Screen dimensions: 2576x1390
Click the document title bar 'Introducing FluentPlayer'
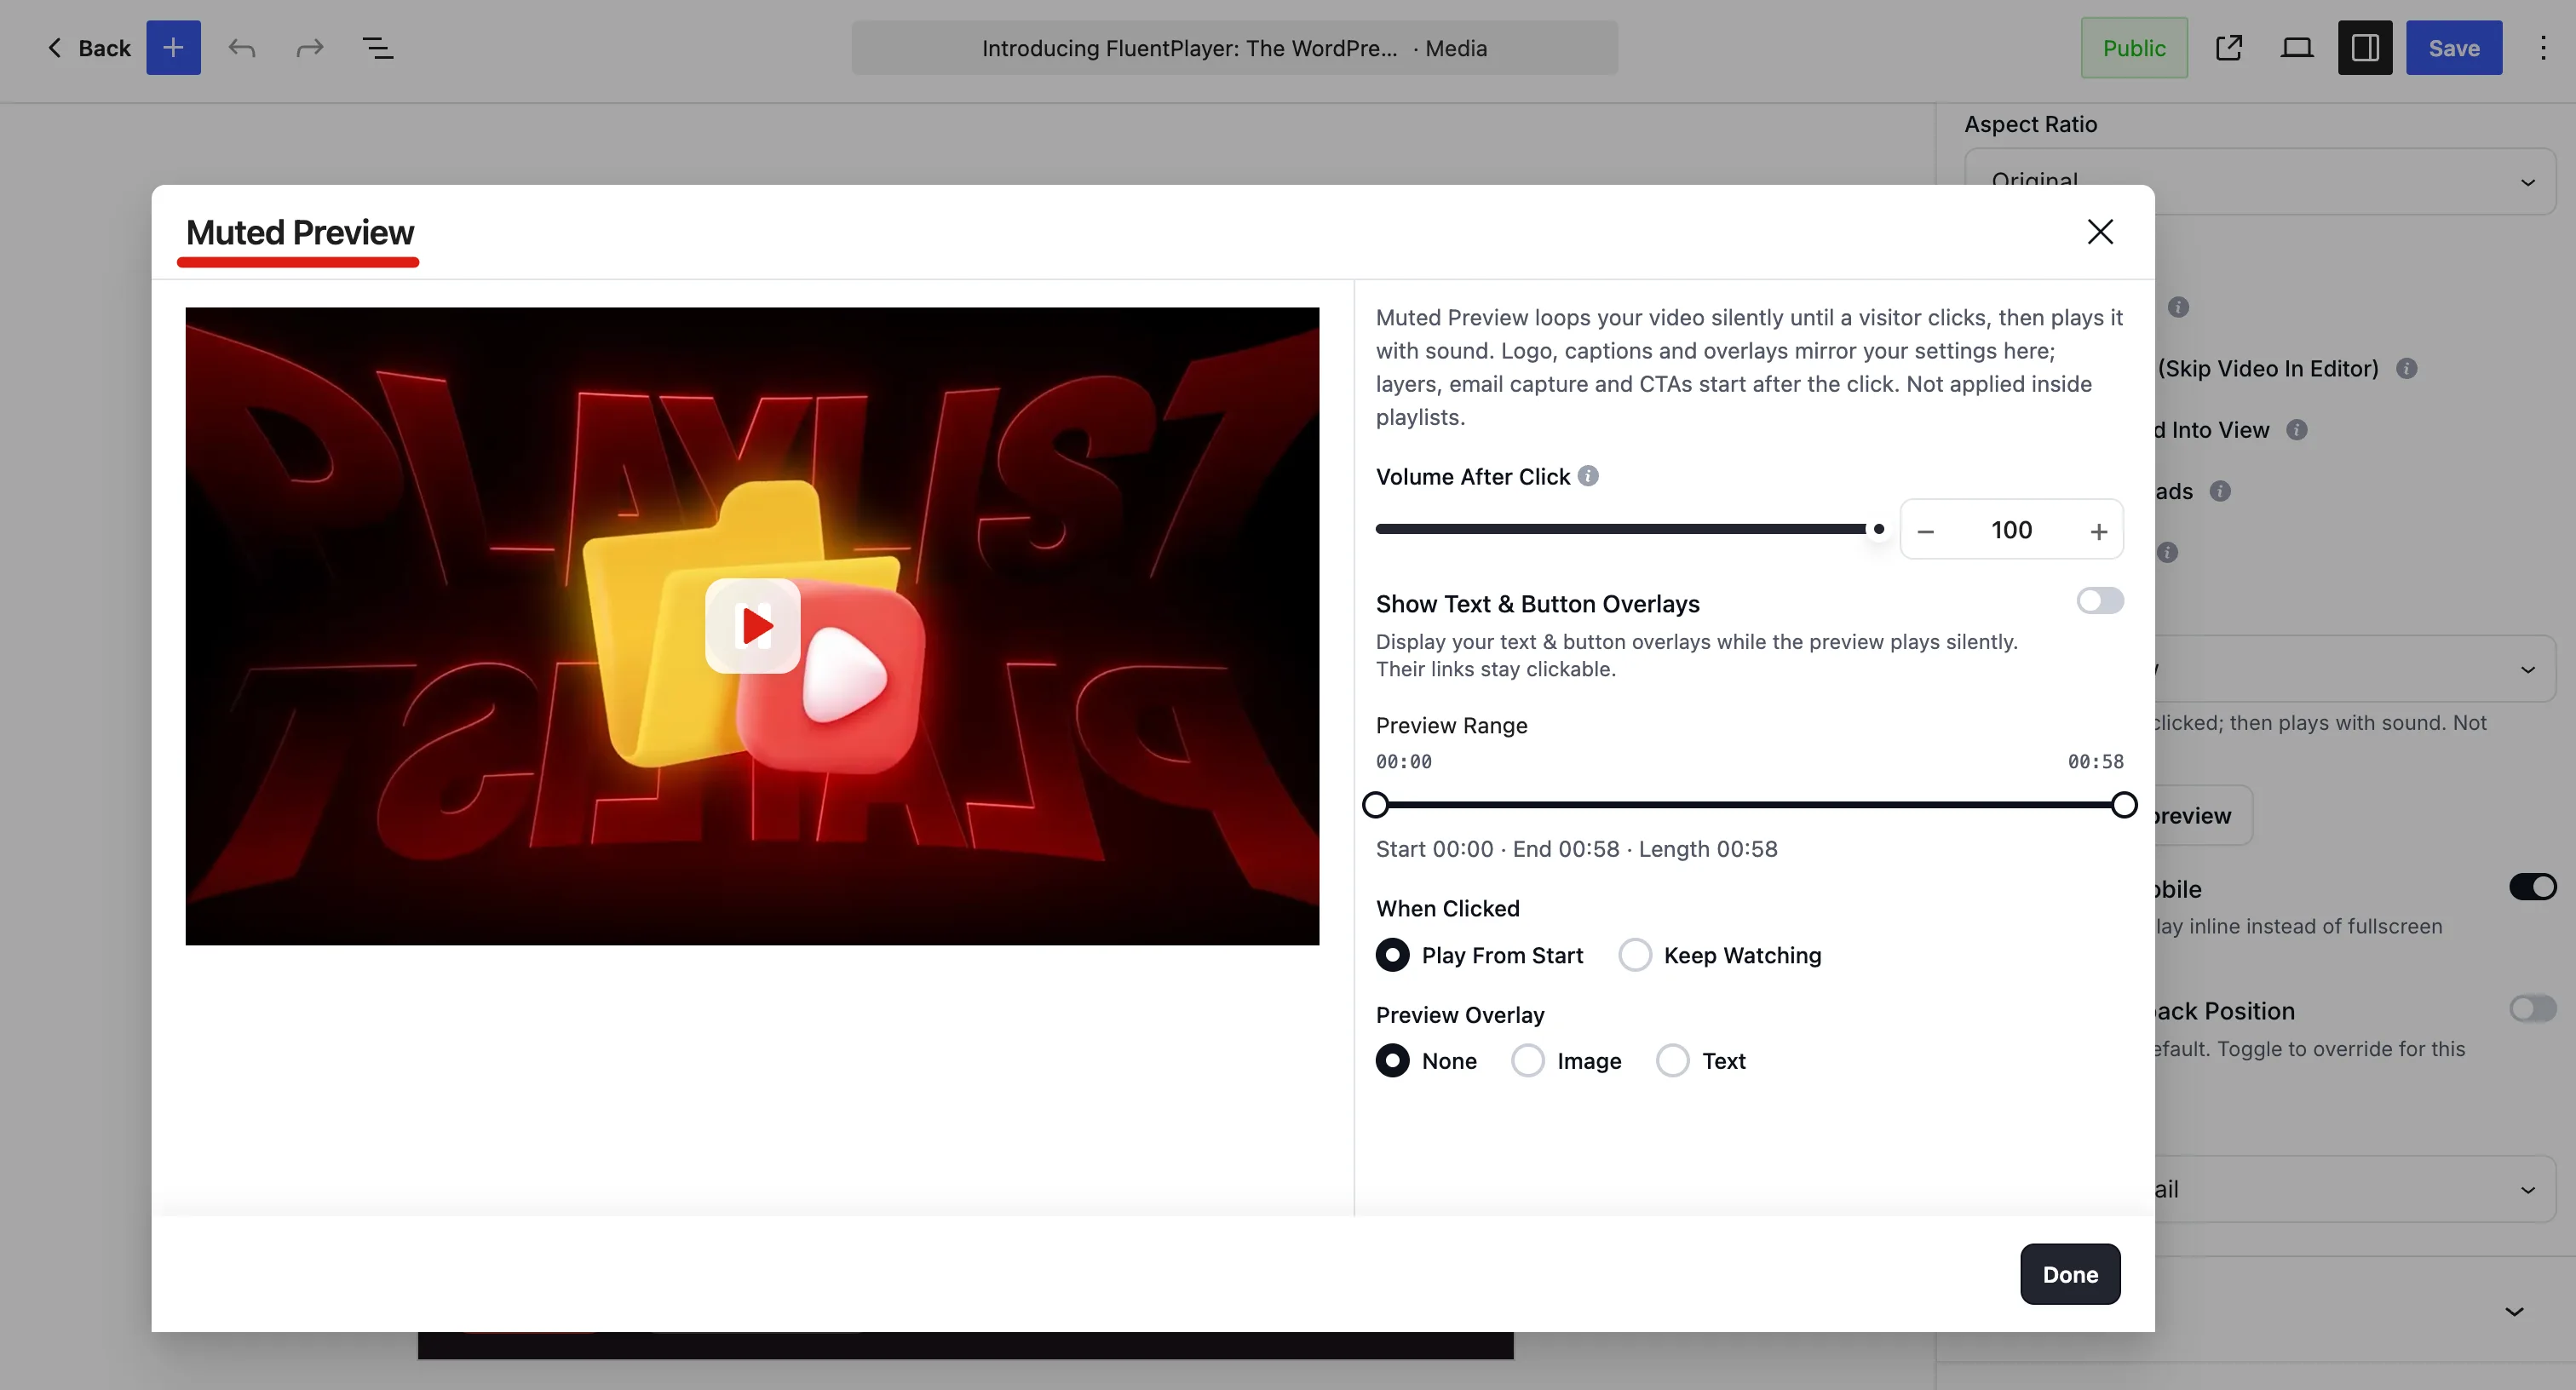(x=1234, y=48)
